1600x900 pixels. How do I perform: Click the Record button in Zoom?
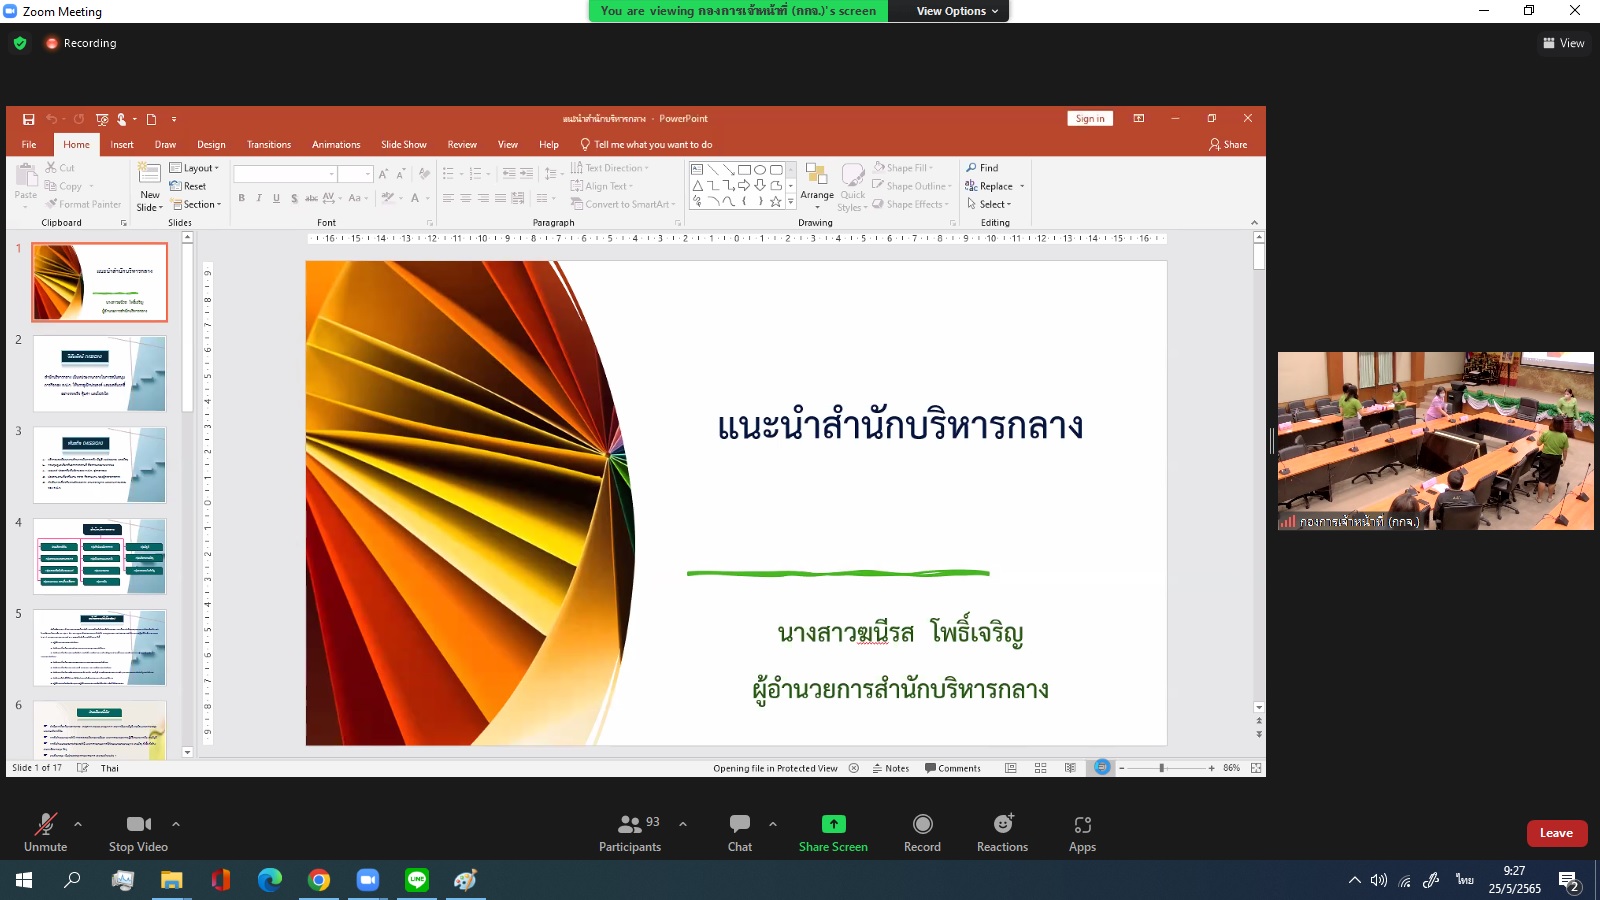pos(922,832)
